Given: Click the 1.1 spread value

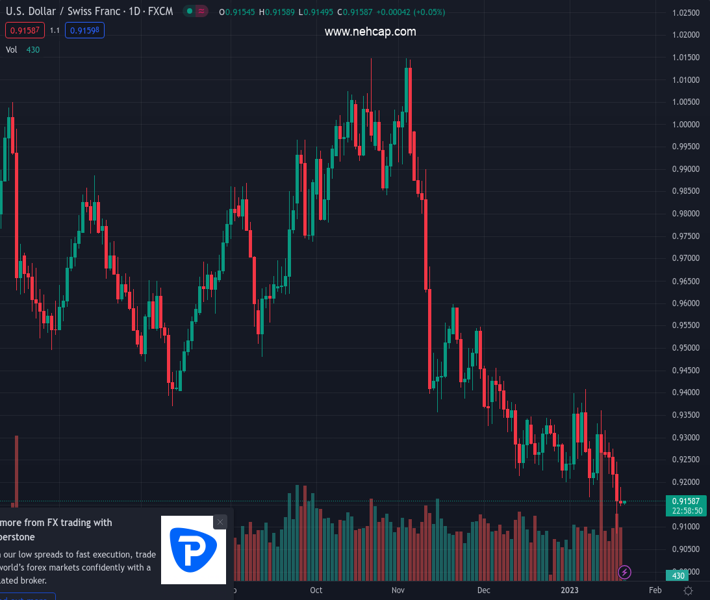Looking at the screenshot, I should point(55,30).
